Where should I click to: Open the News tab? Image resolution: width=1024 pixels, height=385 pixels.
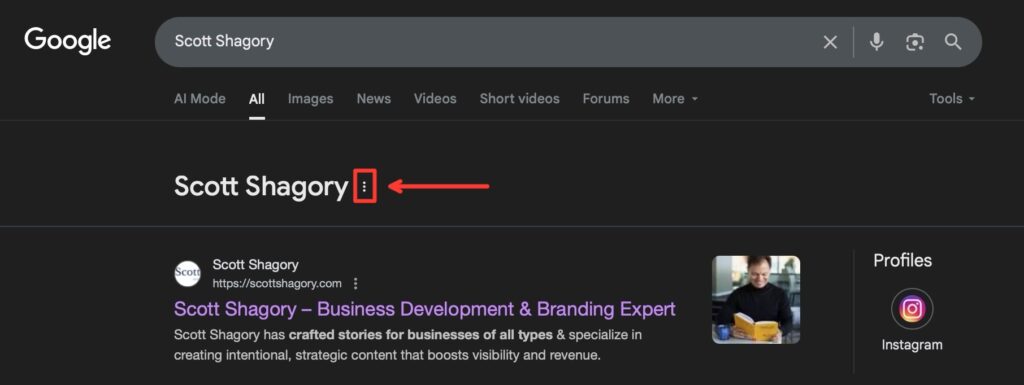coord(374,99)
